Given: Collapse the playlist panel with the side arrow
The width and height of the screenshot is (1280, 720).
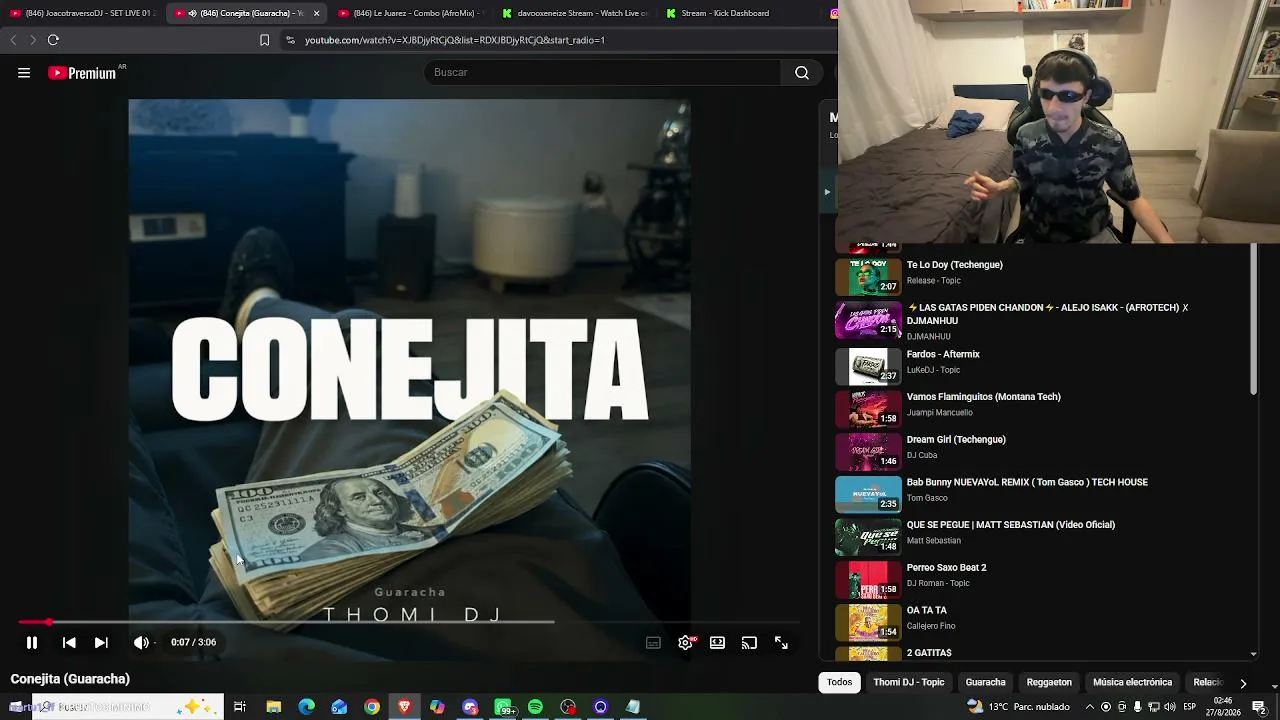Looking at the screenshot, I should click(x=827, y=191).
